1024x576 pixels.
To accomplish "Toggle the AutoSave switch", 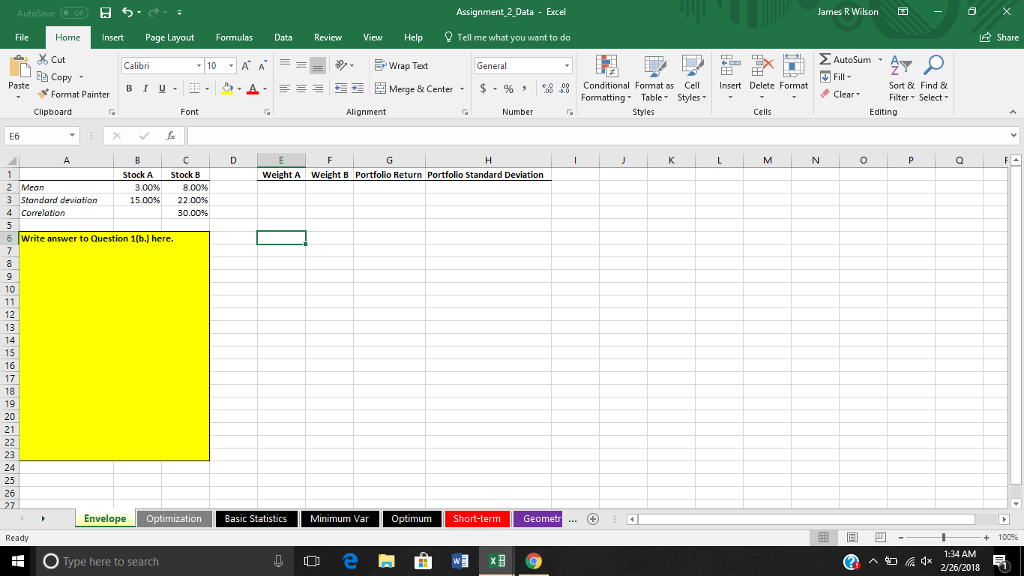I will coord(74,12).
